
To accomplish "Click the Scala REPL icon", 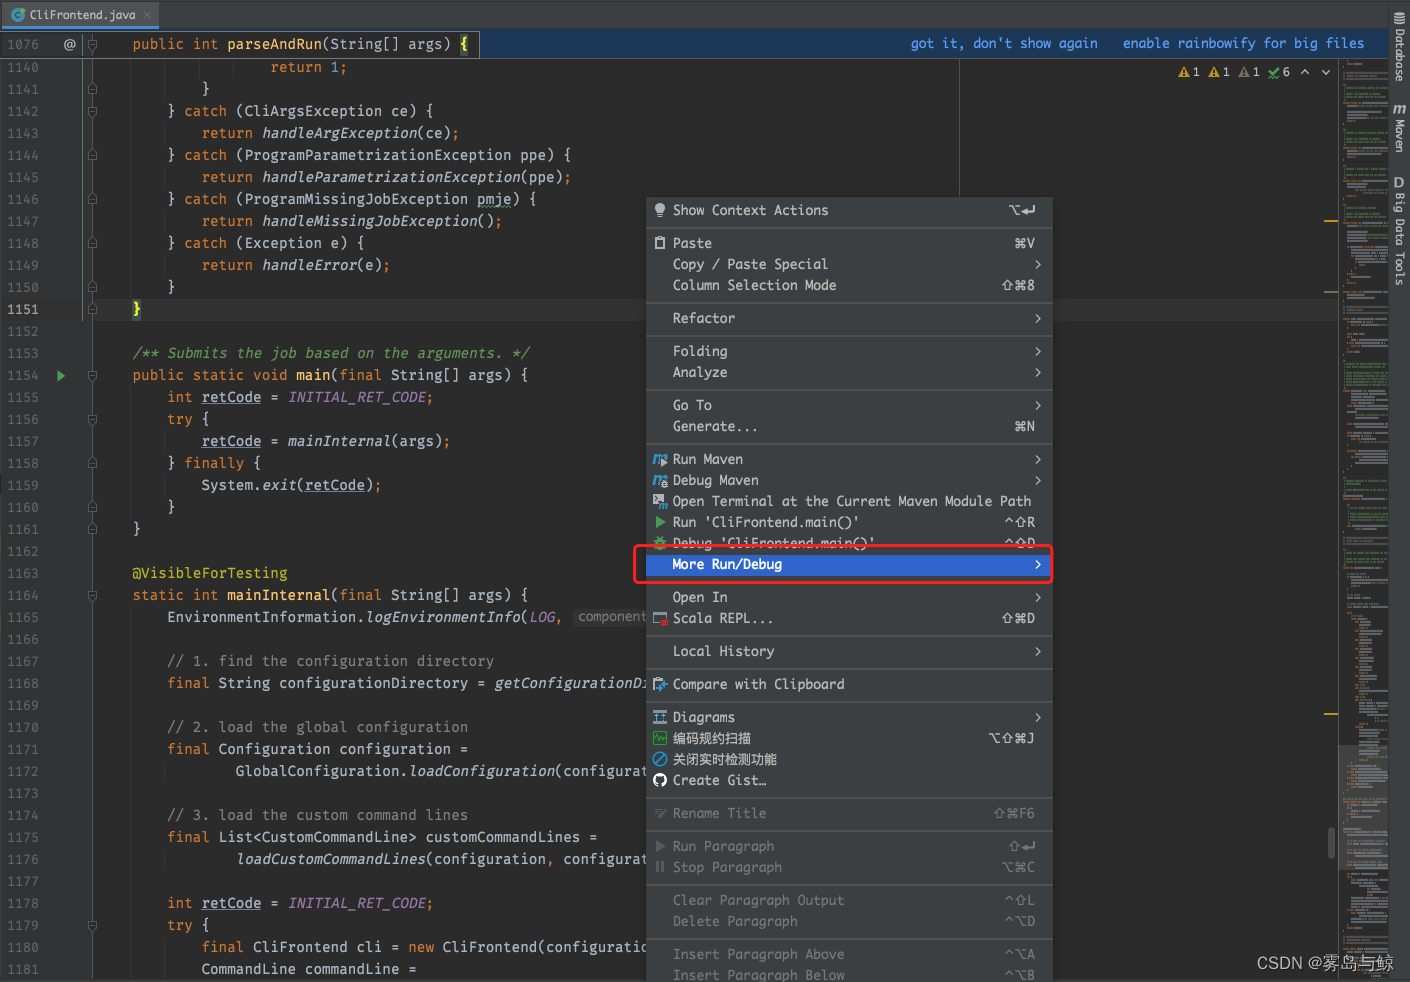I will point(660,618).
